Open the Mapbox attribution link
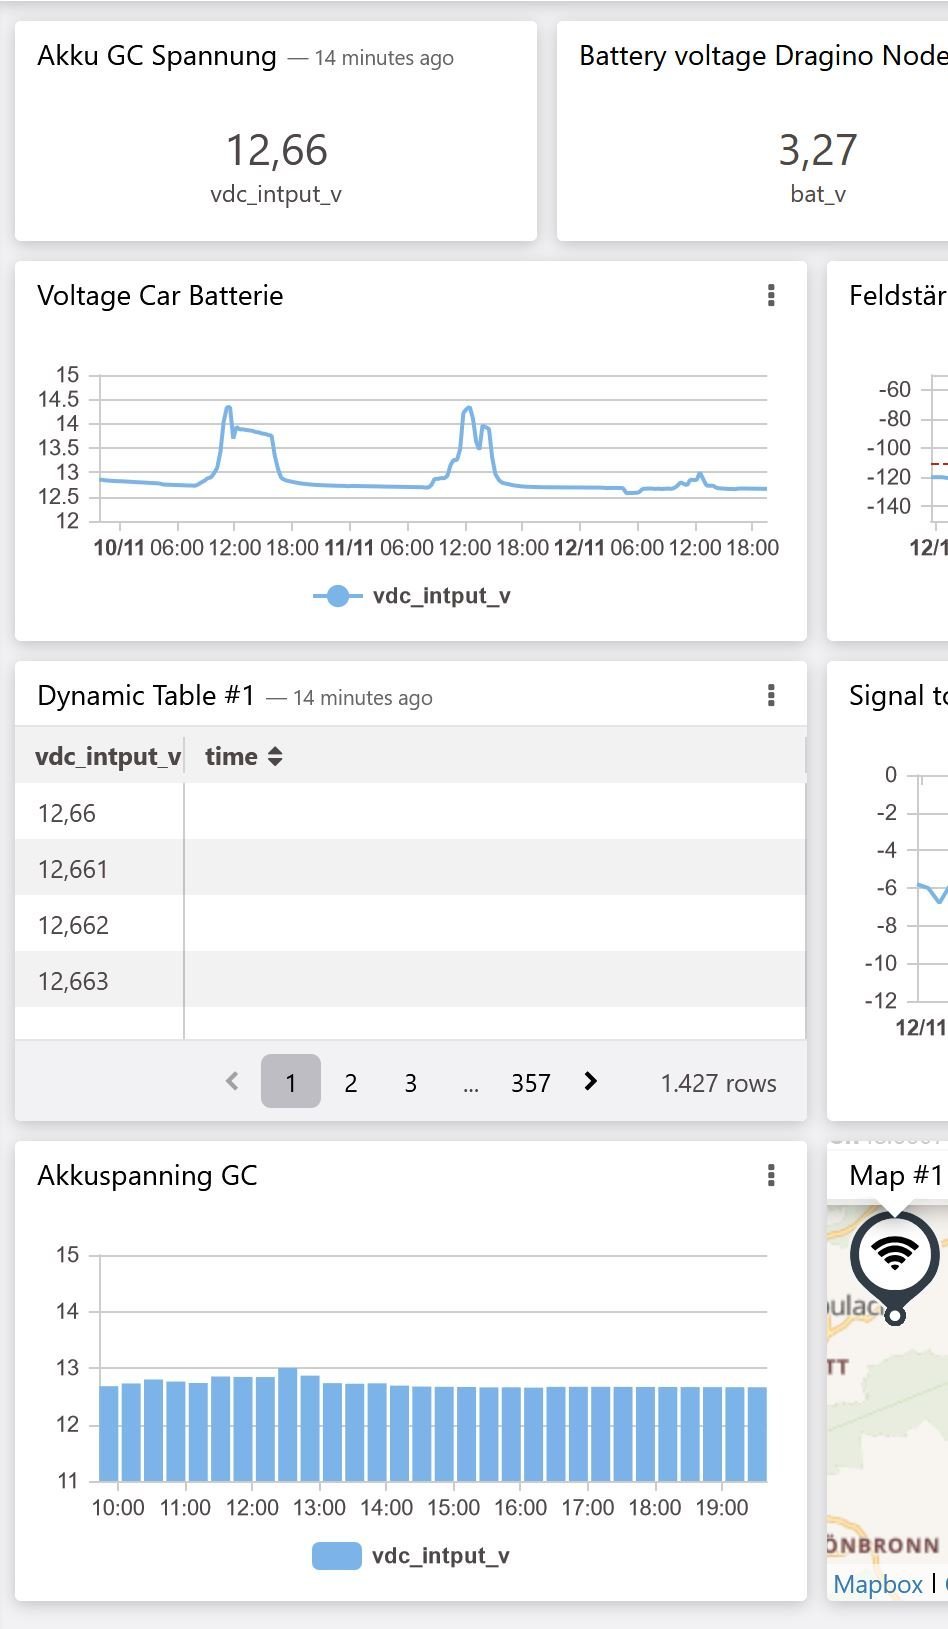Image resolution: width=948 pixels, height=1629 pixels. tap(878, 1584)
